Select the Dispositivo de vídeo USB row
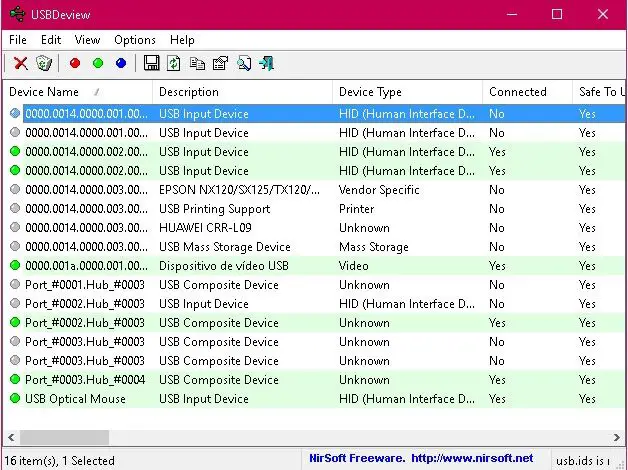Screen dimensions: 628x470 pyautogui.click(x=314, y=265)
